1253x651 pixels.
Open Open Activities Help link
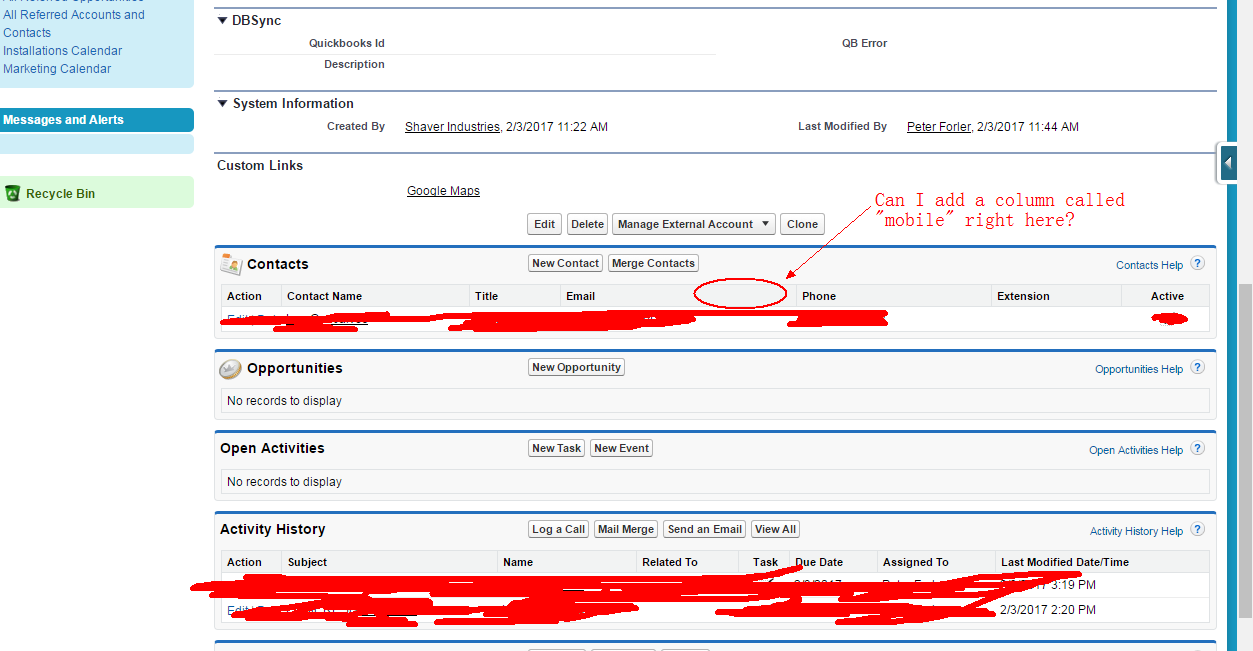click(x=1136, y=450)
